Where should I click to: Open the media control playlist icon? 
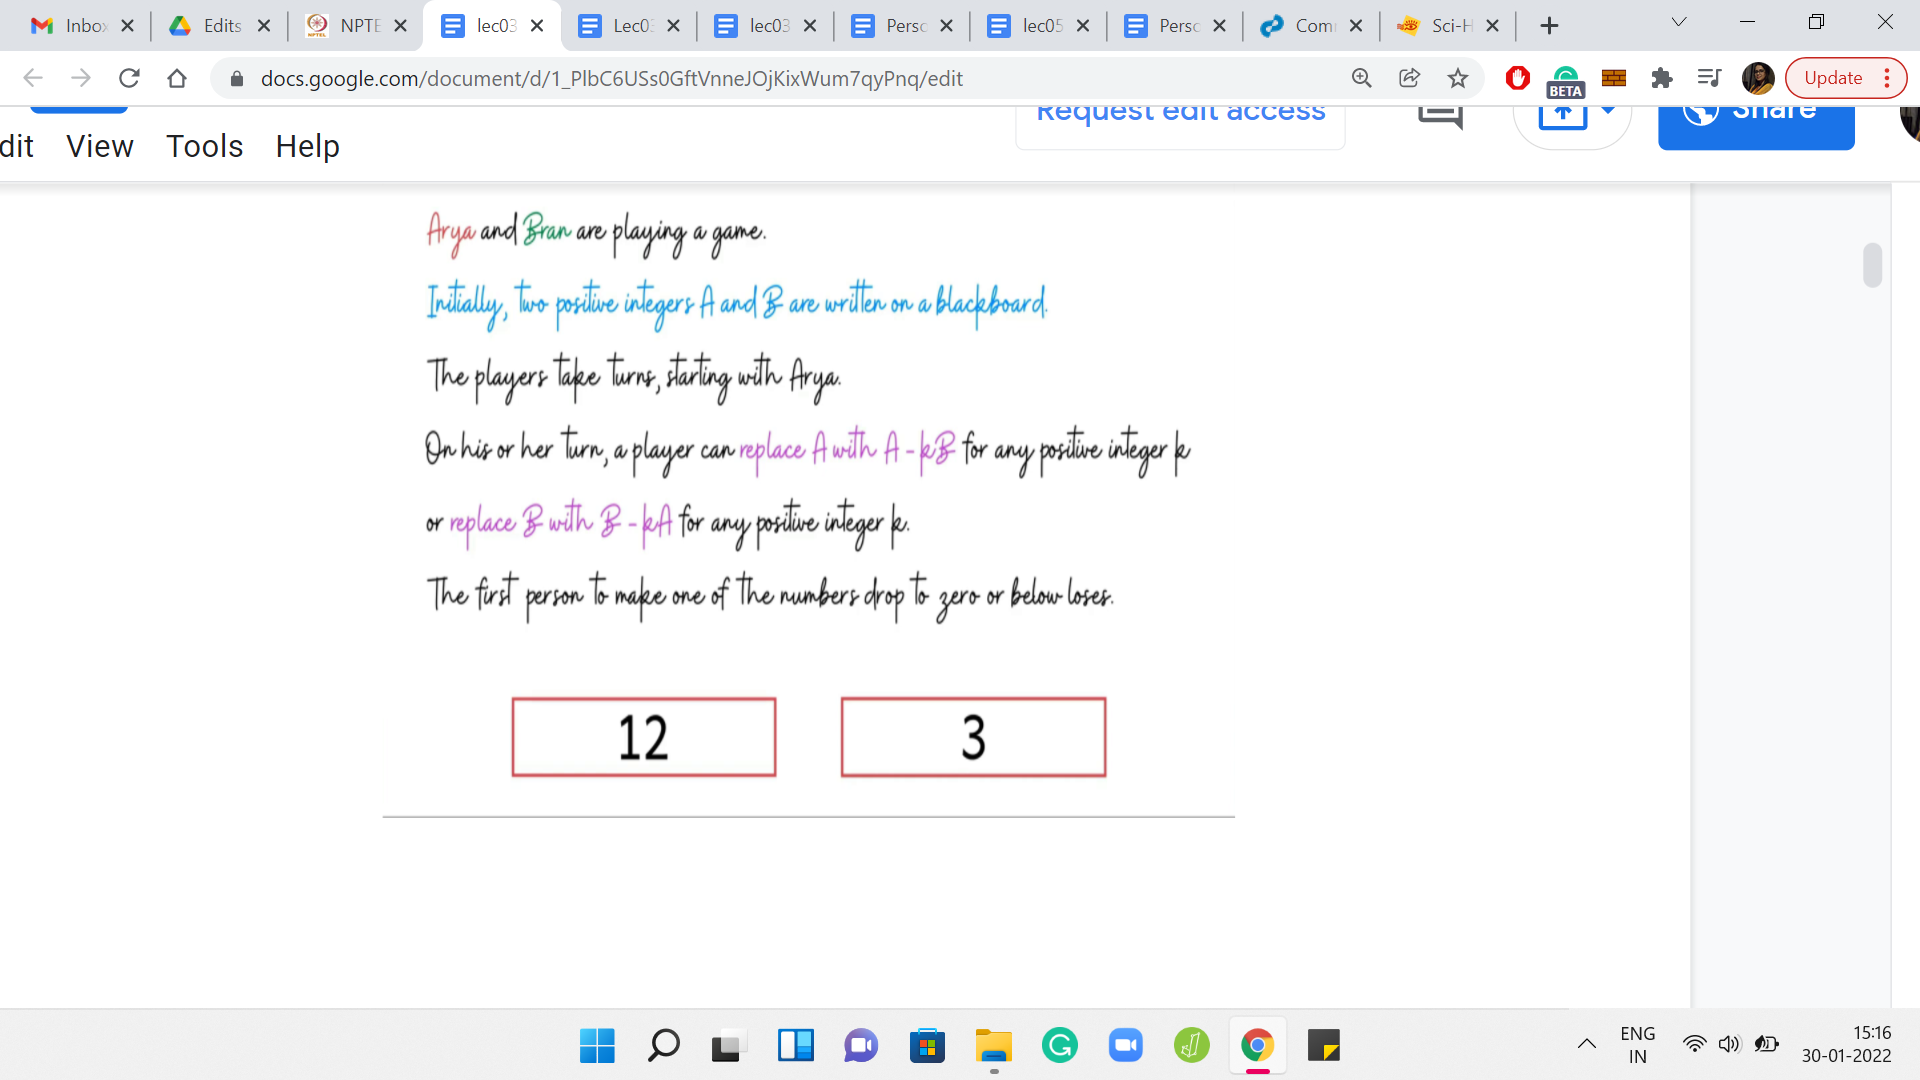tap(1709, 78)
